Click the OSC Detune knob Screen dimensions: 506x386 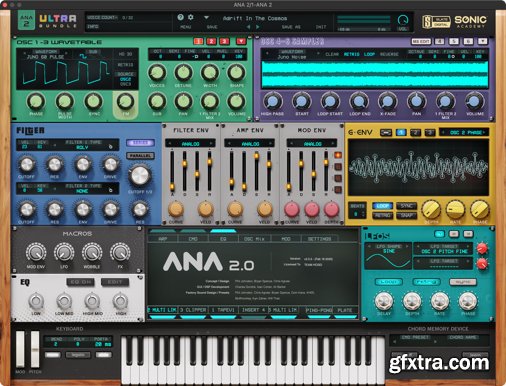(183, 73)
